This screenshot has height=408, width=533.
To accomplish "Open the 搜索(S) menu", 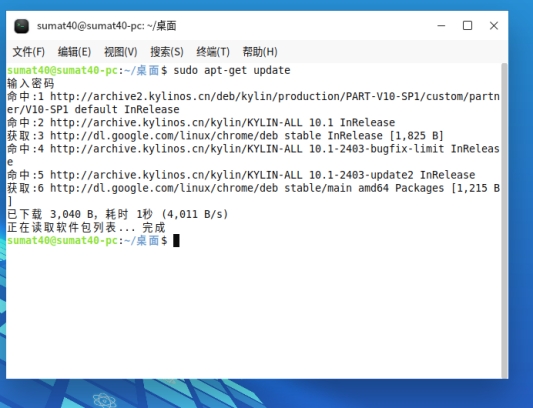I will (167, 52).
